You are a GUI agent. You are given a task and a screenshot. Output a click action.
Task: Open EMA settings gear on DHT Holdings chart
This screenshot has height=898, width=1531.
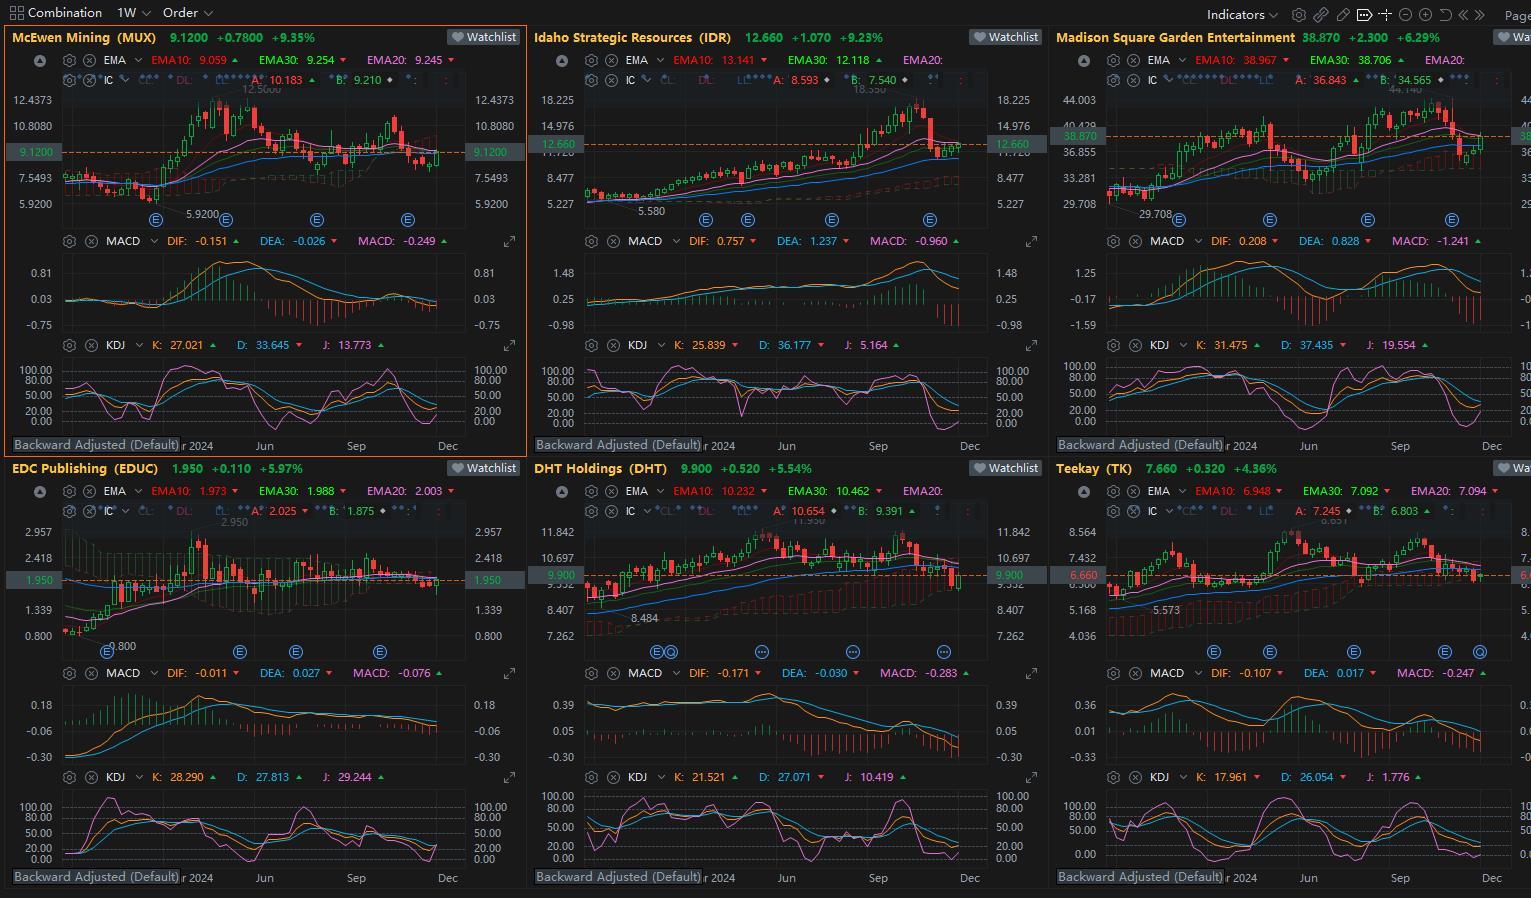[591, 492]
